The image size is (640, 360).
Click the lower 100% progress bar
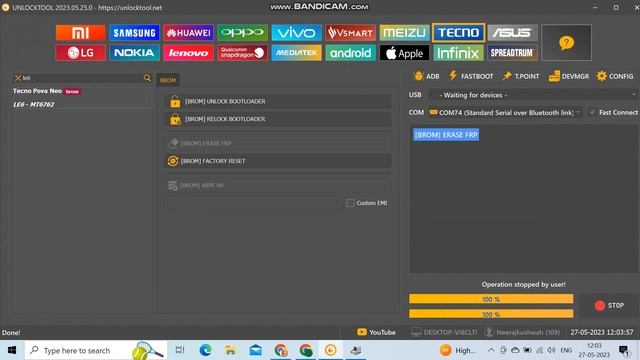(x=491, y=314)
